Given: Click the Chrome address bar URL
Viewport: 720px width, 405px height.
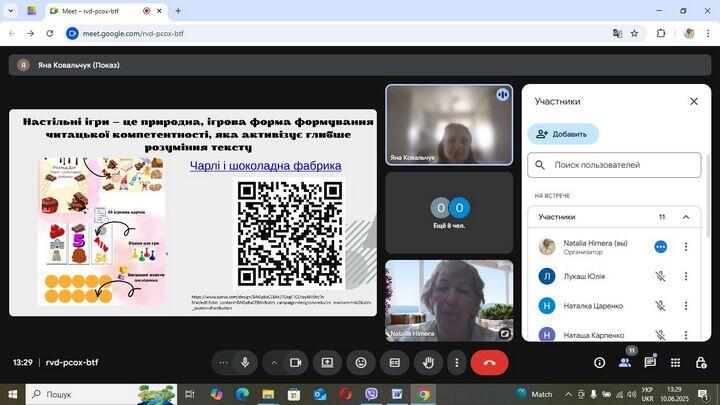Looking at the screenshot, I should coord(133,34).
